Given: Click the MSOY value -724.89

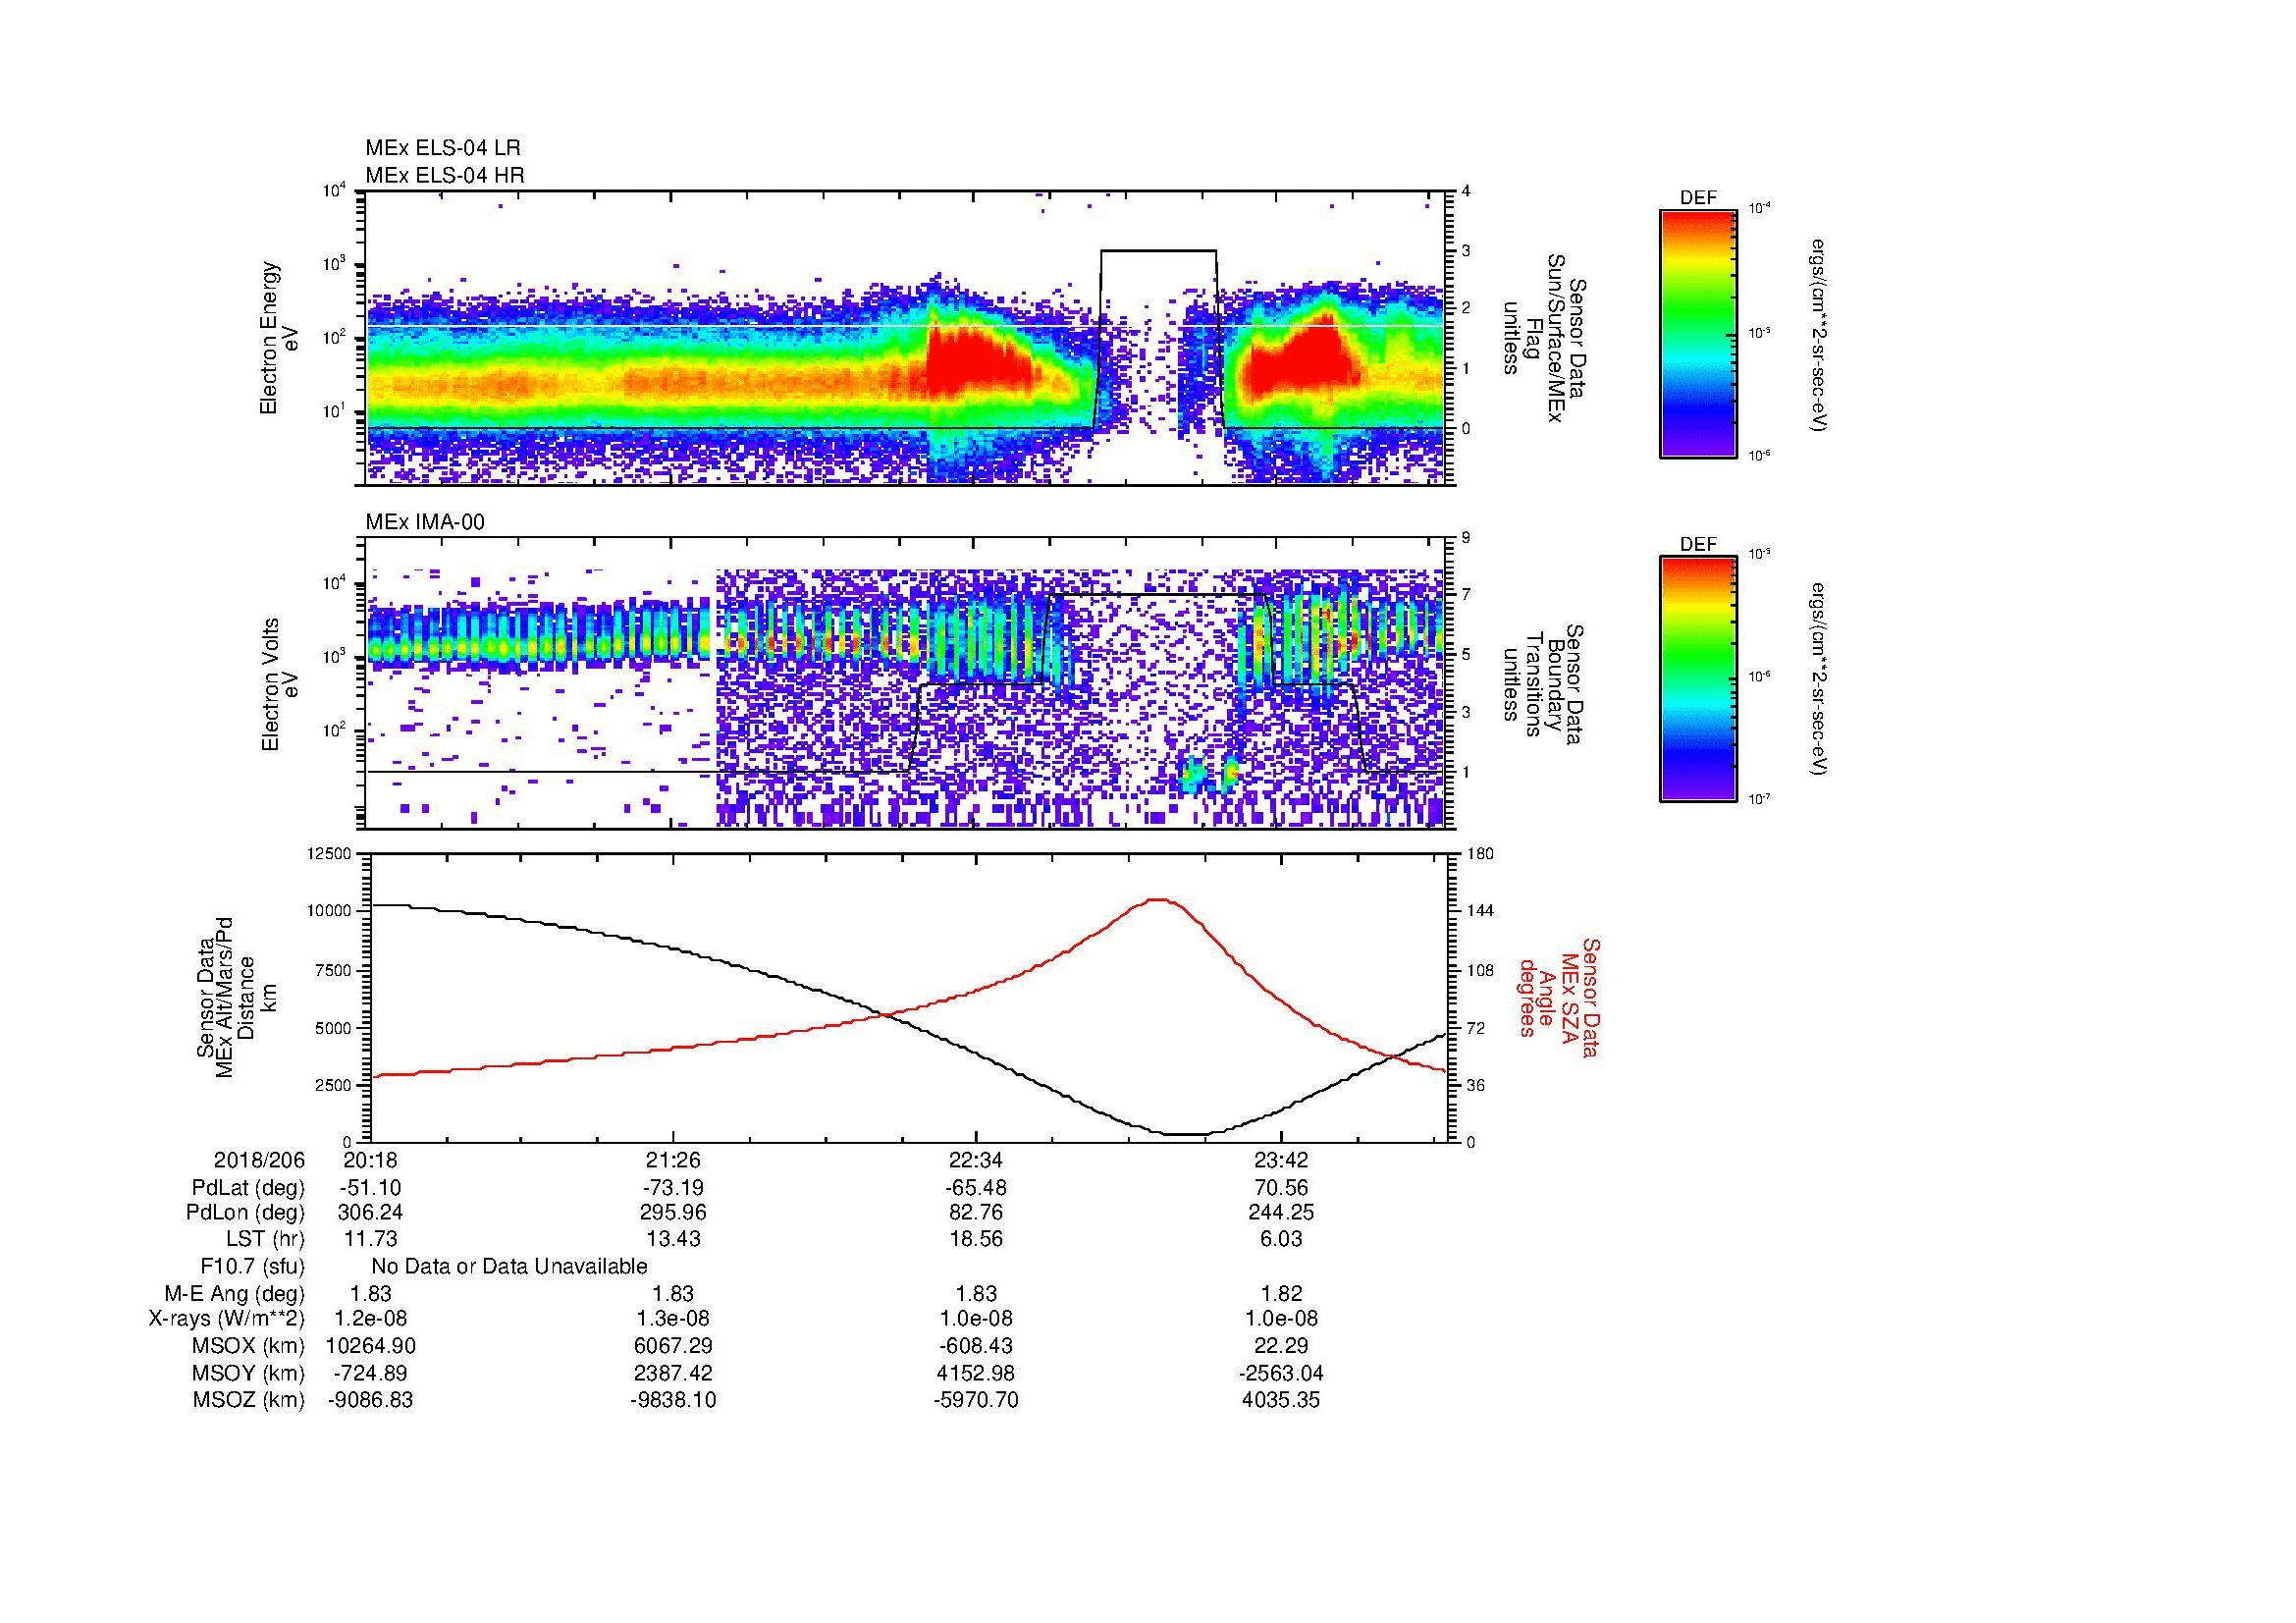Looking at the screenshot, I should (x=370, y=1373).
